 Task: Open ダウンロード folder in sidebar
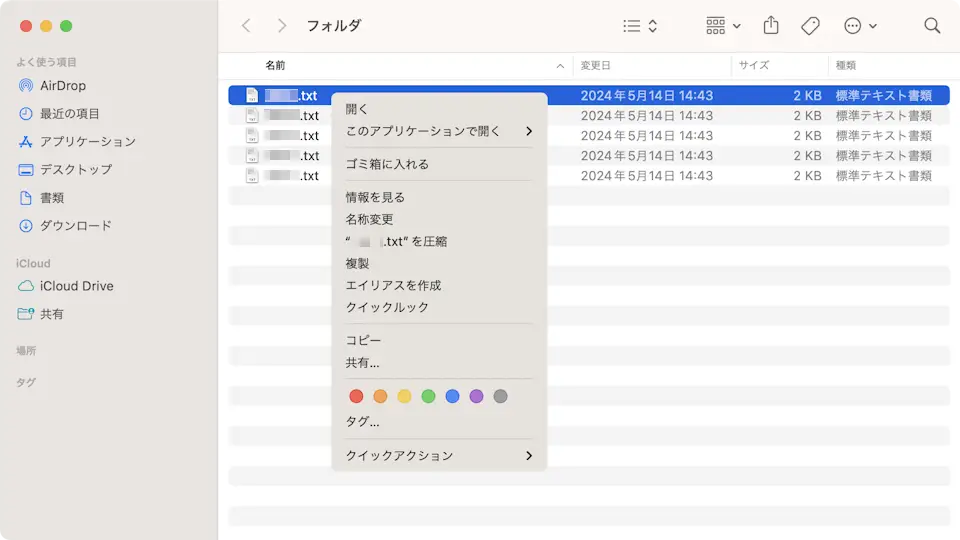75,226
